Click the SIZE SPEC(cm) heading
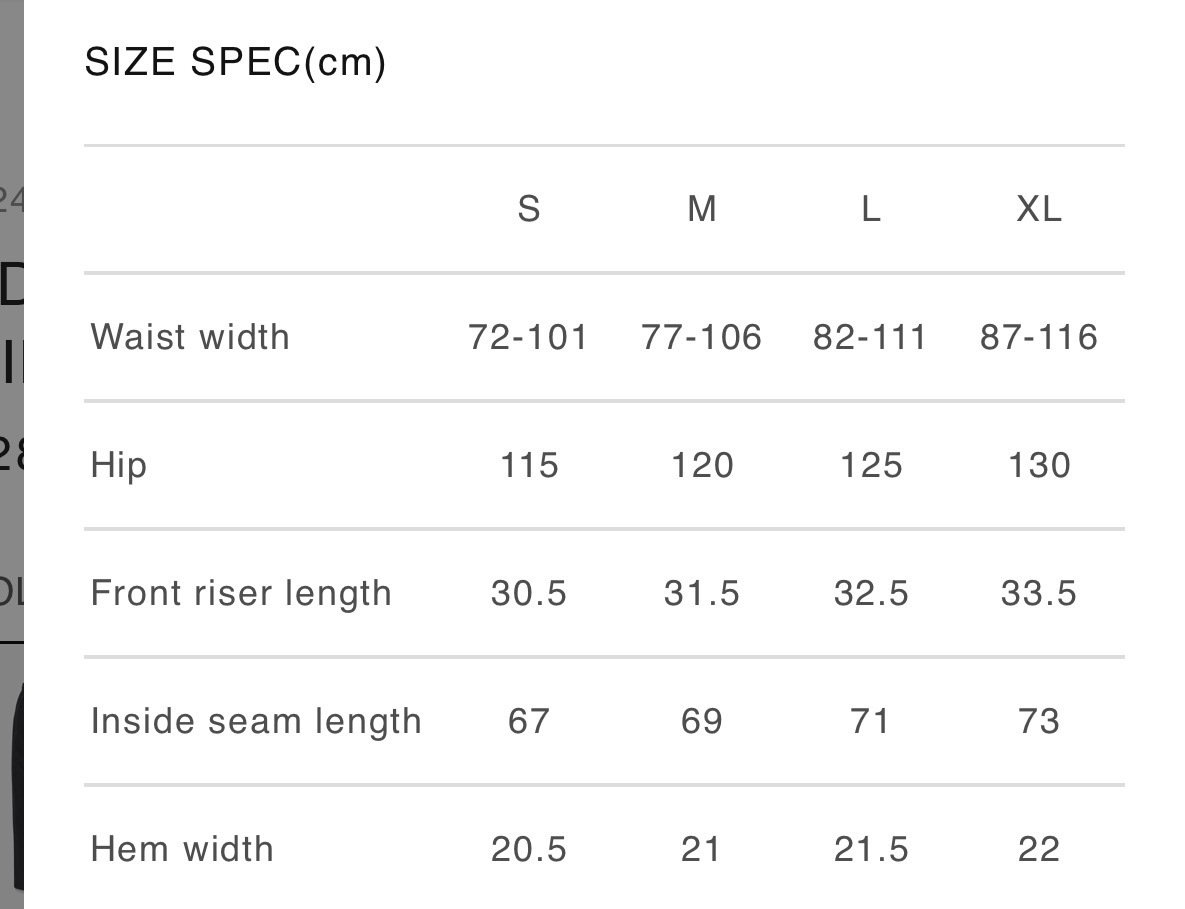The image size is (1185, 909). coord(235,63)
